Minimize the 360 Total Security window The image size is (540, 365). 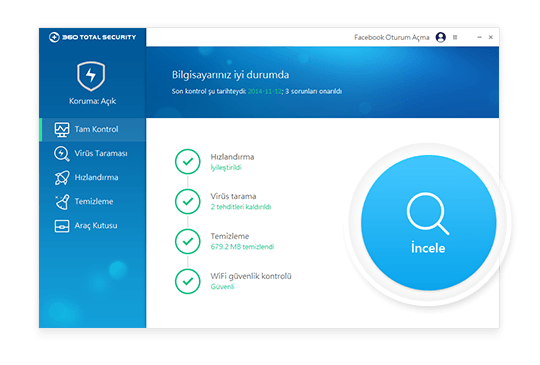click(479, 37)
